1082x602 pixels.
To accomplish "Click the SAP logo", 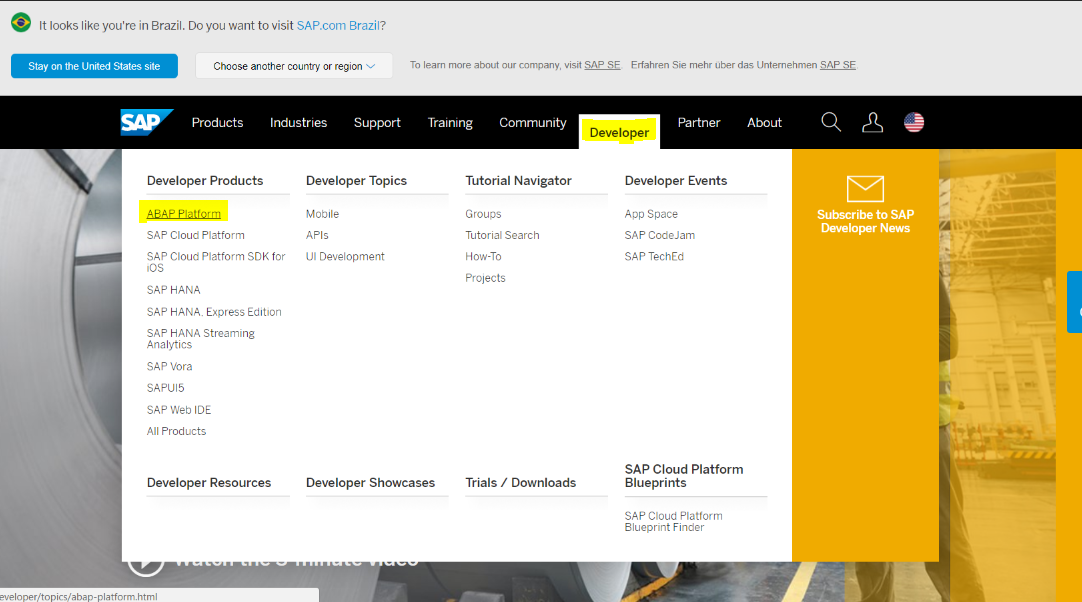I will 146,122.
